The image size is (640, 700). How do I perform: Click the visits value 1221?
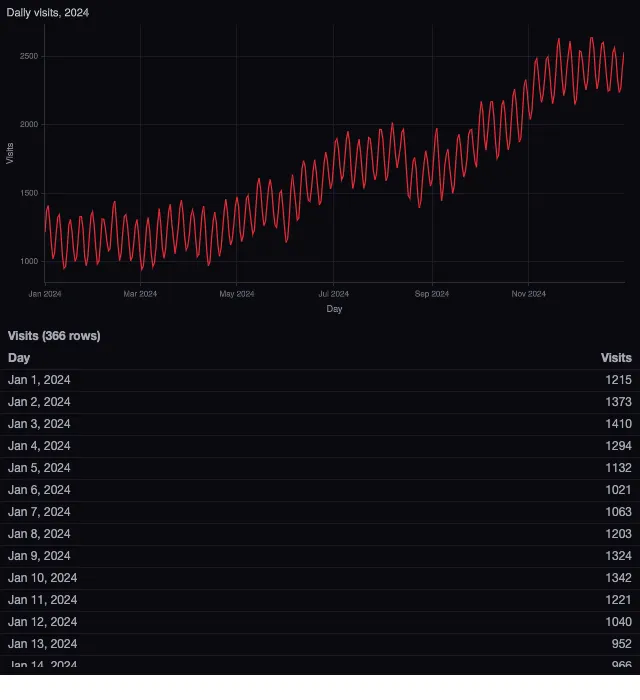pyautogui.click(x=618, y=600)
